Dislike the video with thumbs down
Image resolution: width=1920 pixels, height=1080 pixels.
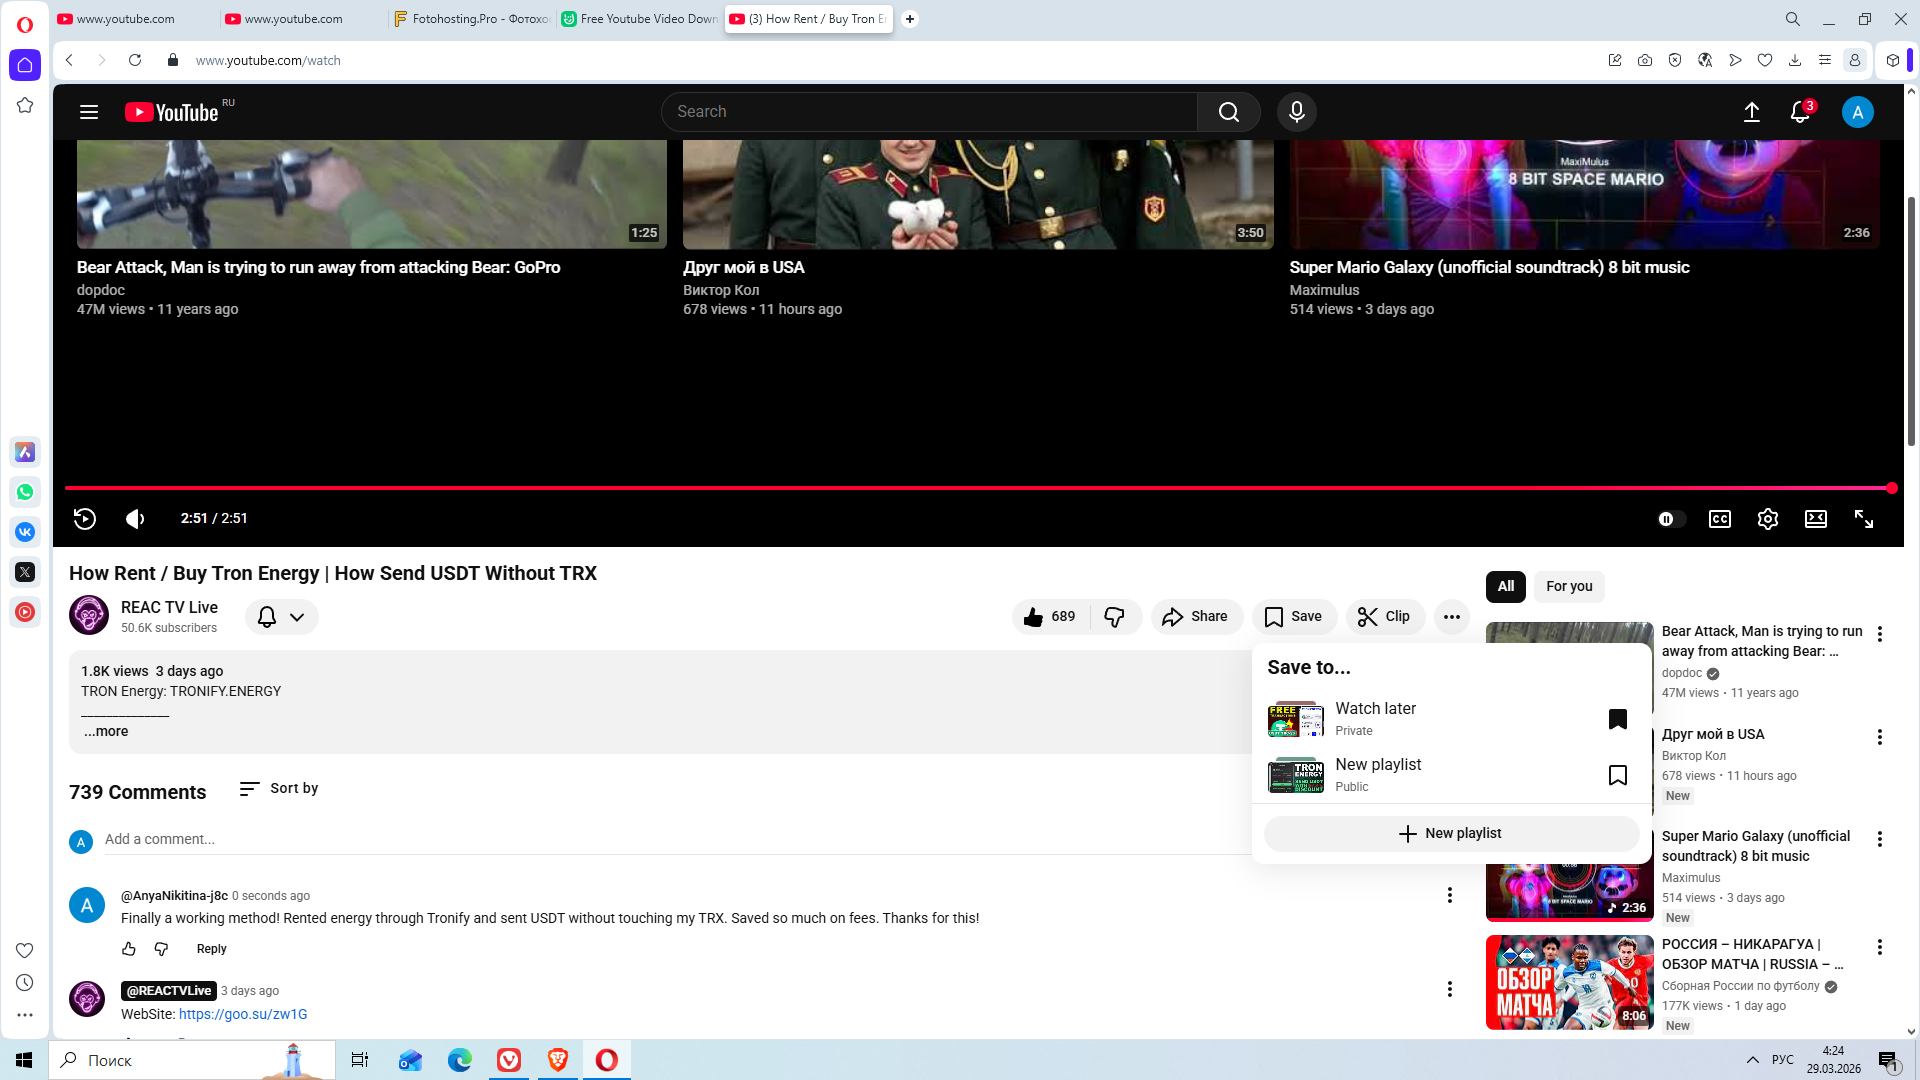[x=1114, y=617]
